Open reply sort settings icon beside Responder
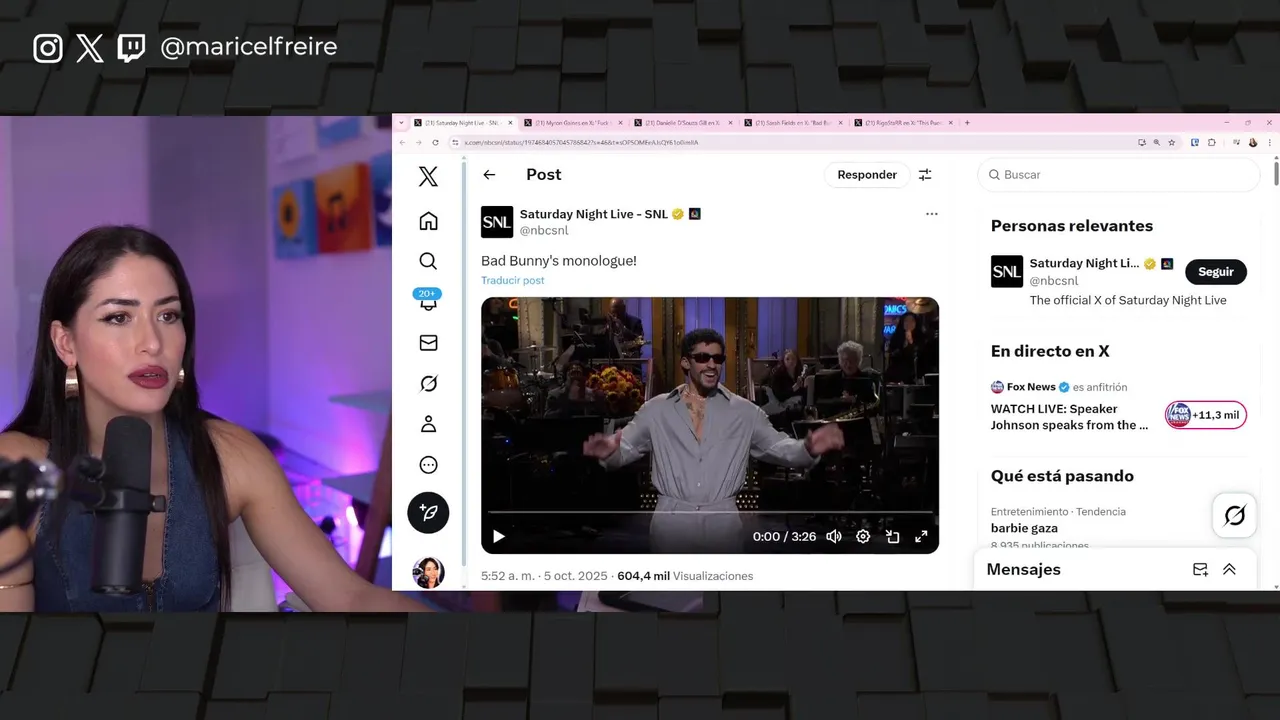This screenshot has width=1280, height=720. [925, 175]
